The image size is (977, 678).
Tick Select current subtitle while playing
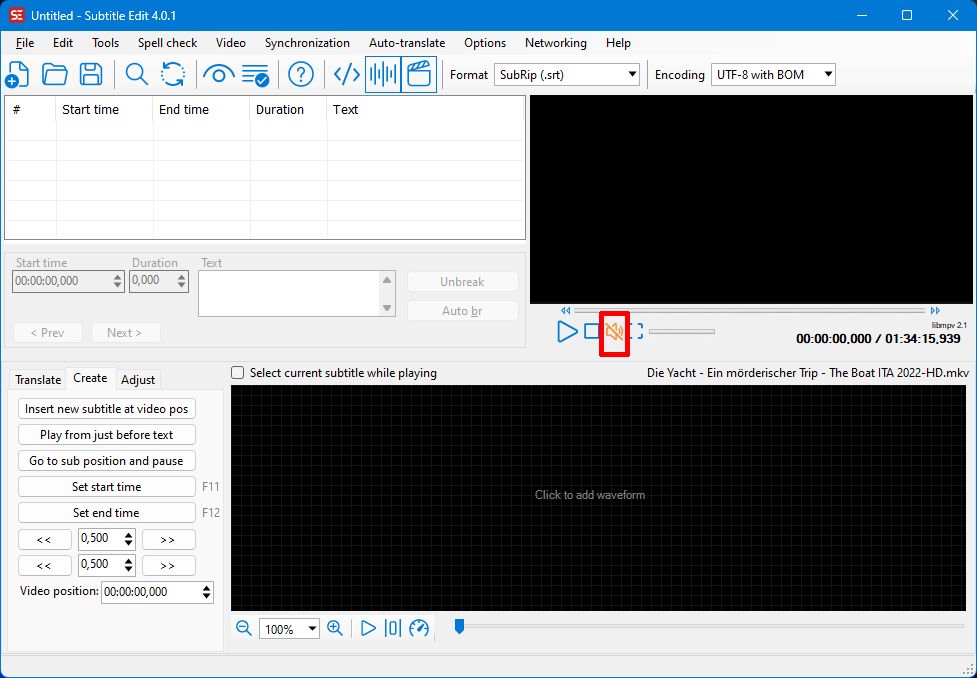pyautogui.click(x=237, y=373)
